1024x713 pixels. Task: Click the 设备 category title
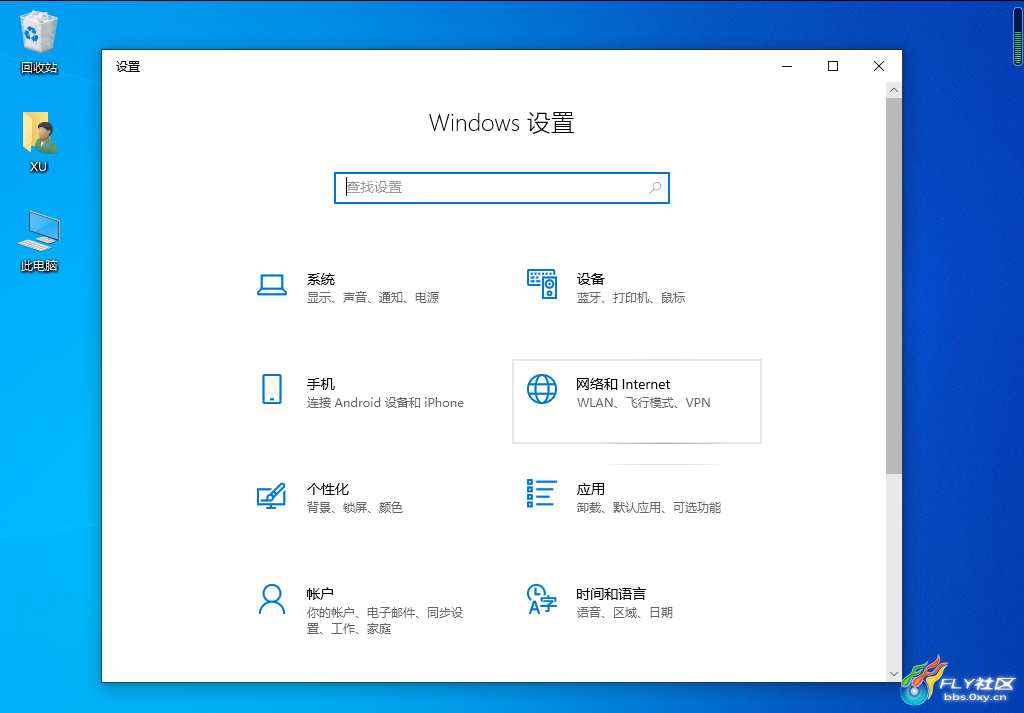click(590, 279)
